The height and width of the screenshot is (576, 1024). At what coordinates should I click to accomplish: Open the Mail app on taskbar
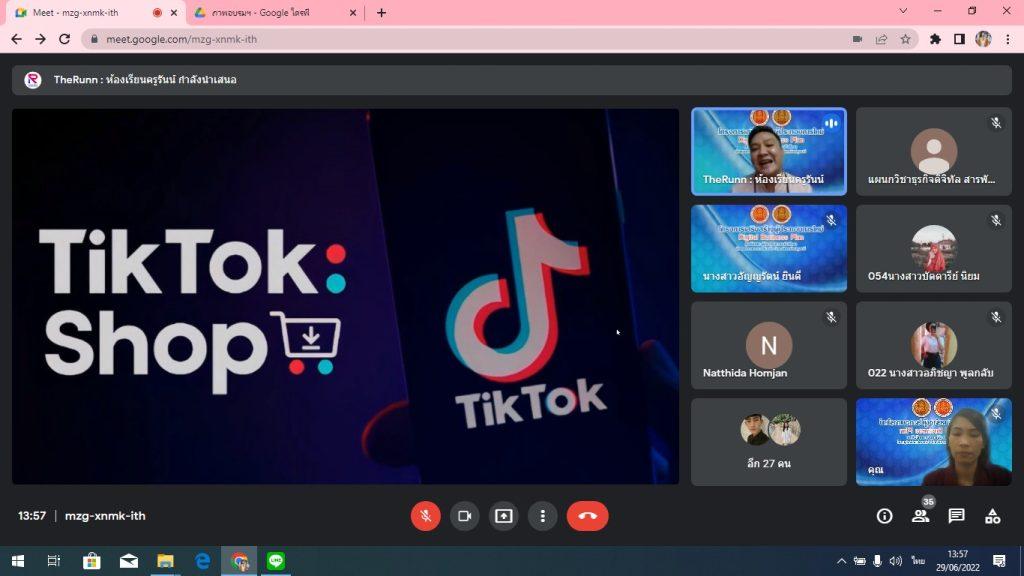pos(129,561)
